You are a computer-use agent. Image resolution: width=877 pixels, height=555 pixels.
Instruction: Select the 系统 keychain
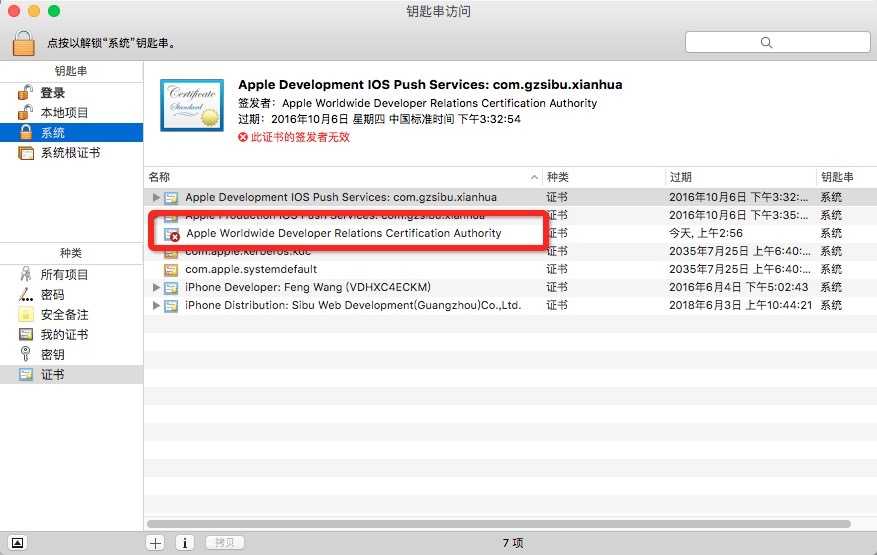coord(72,133)
